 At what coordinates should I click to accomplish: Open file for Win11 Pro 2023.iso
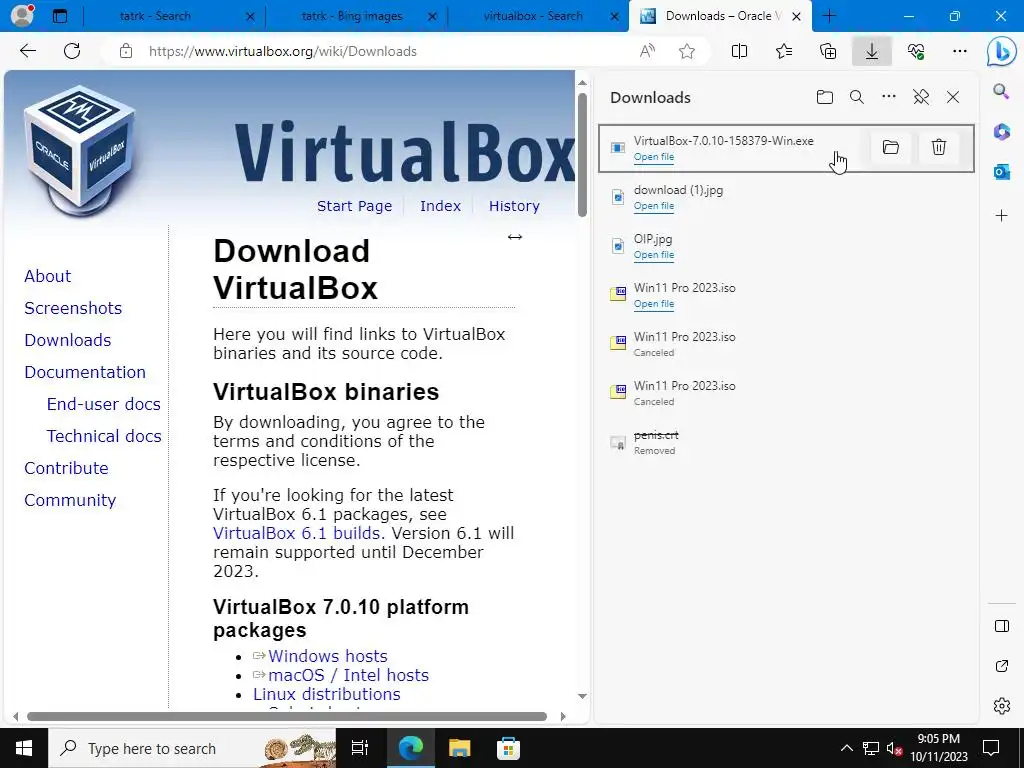[654, 304]
